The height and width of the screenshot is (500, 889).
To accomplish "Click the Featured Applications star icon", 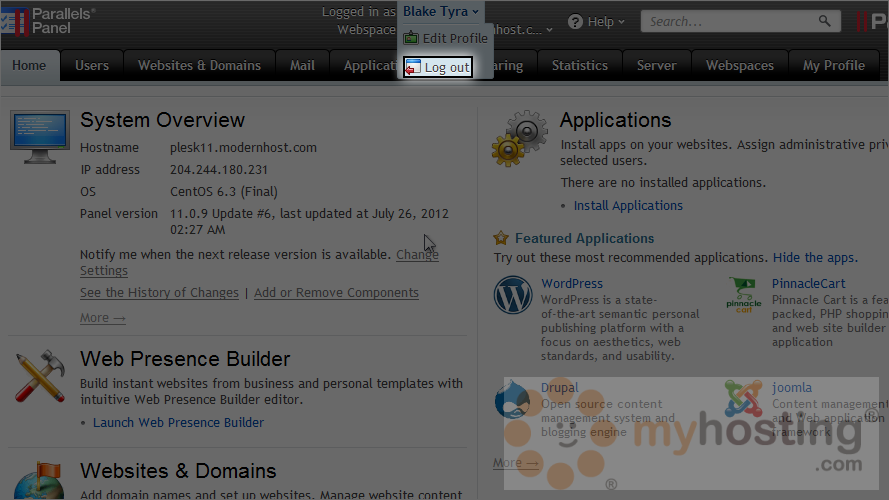I will click(x=501, y=238).
